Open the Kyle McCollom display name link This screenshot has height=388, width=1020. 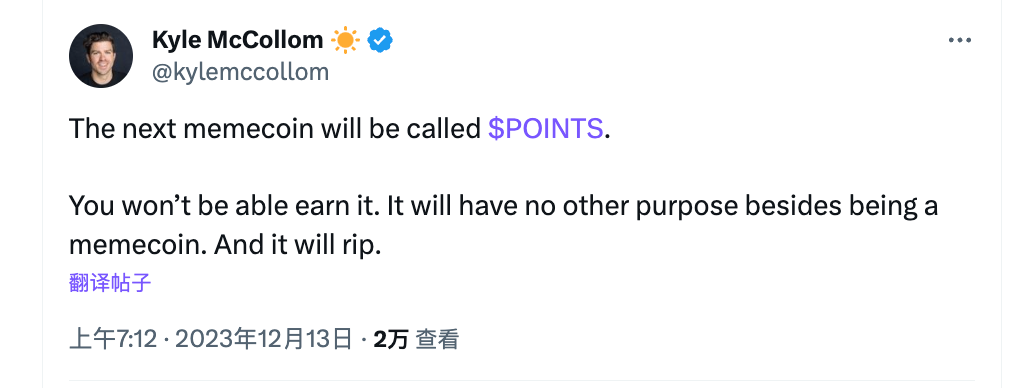[x=237, y=40]
